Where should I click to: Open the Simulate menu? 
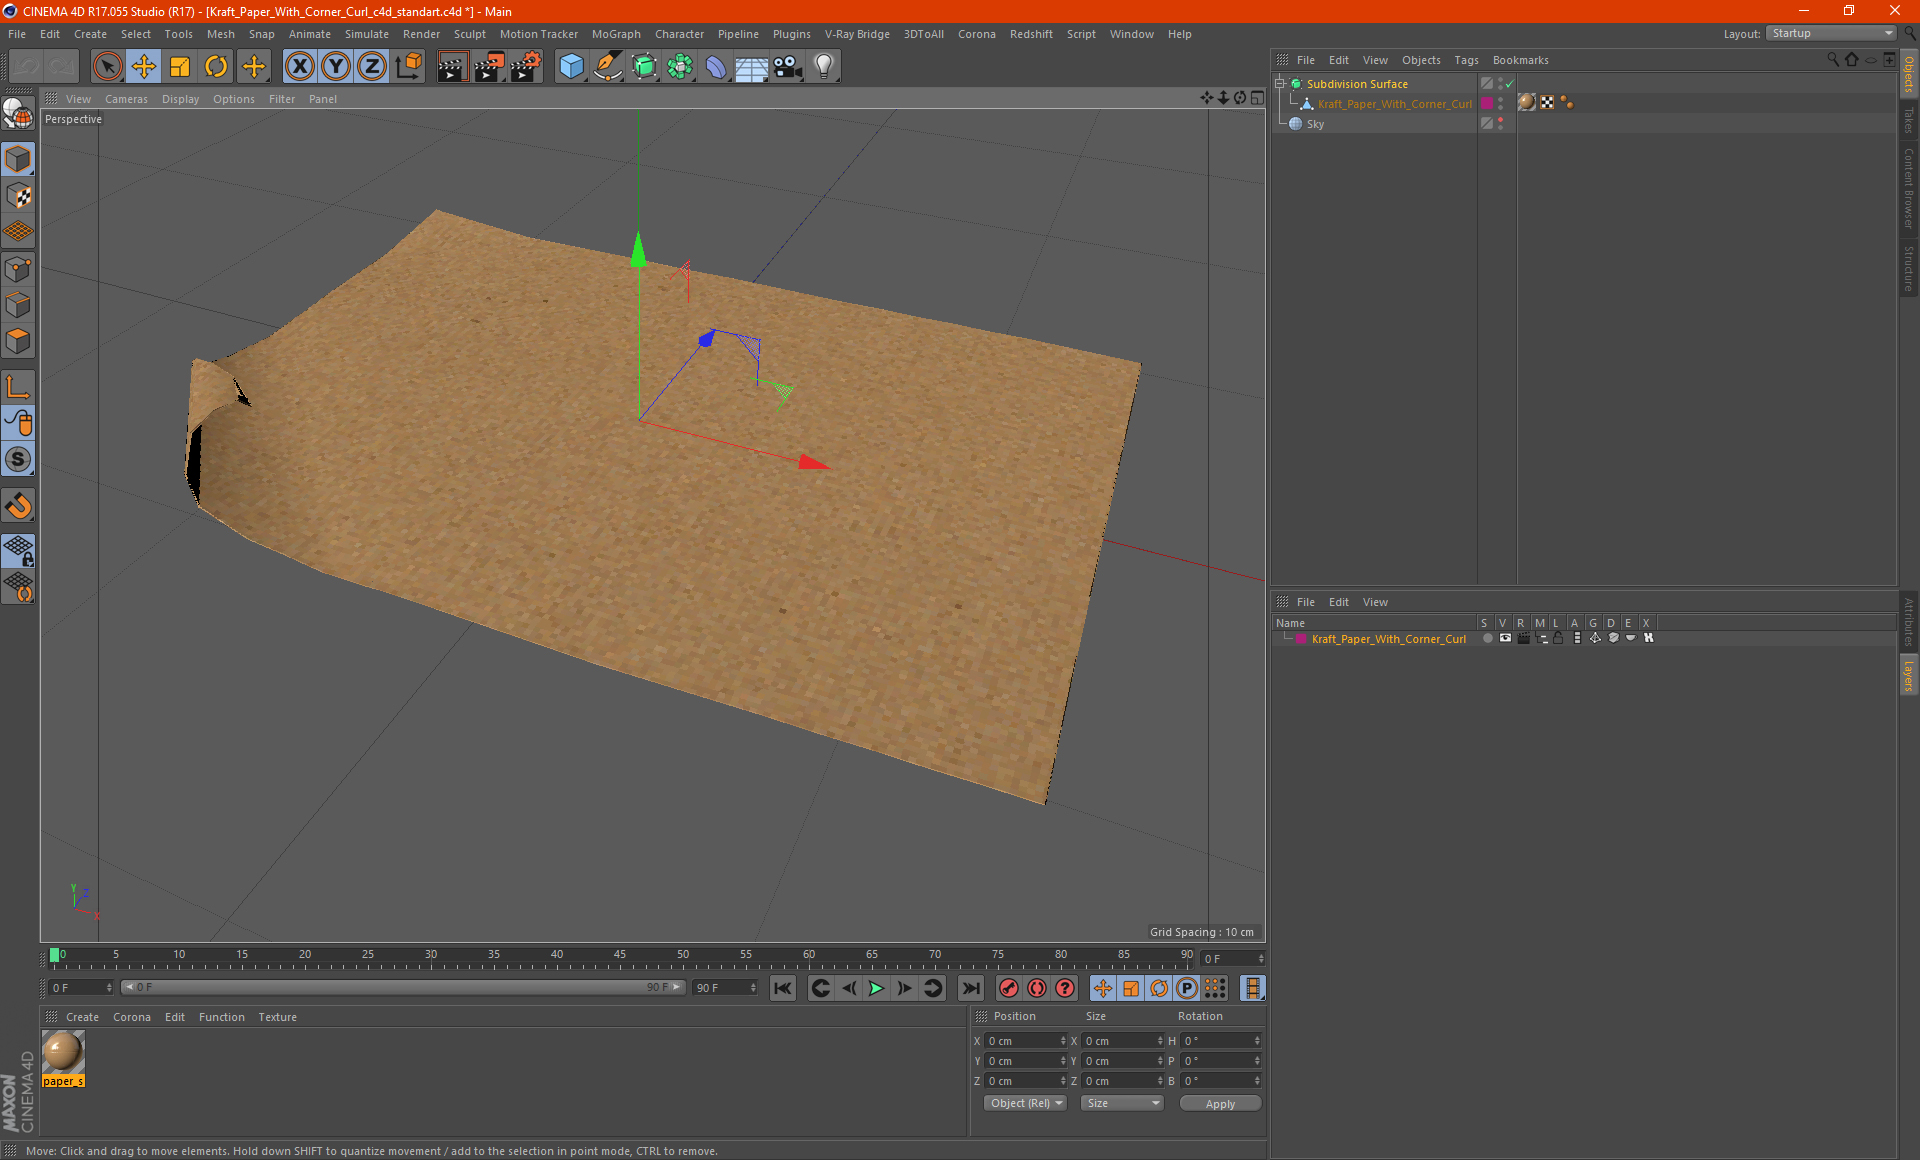367,34
